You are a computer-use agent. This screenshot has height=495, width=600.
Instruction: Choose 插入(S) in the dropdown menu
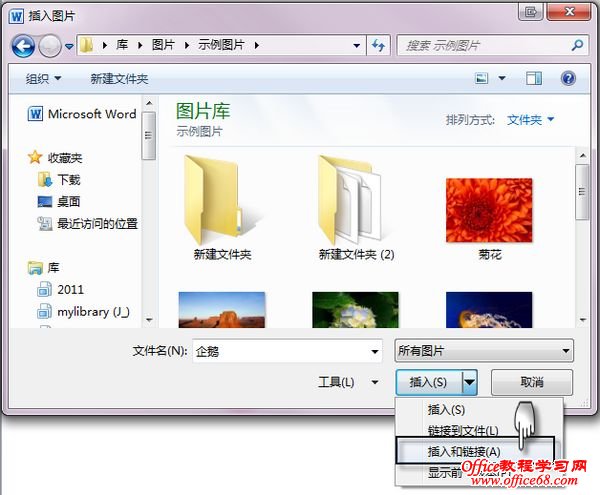(446, 410)
